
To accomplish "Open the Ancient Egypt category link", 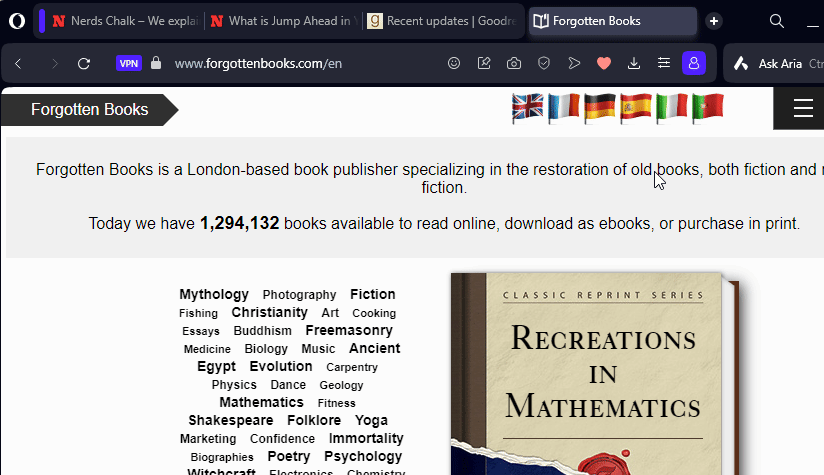I will point(298,357).
